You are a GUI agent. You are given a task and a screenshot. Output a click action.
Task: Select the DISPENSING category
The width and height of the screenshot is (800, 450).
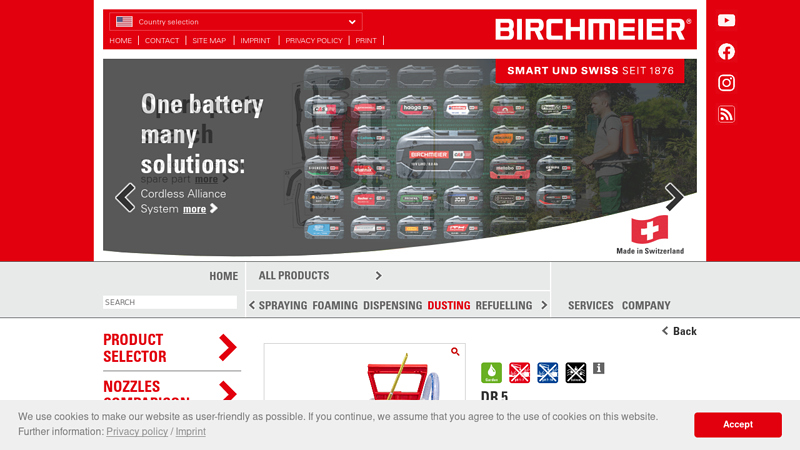[392, 305]
